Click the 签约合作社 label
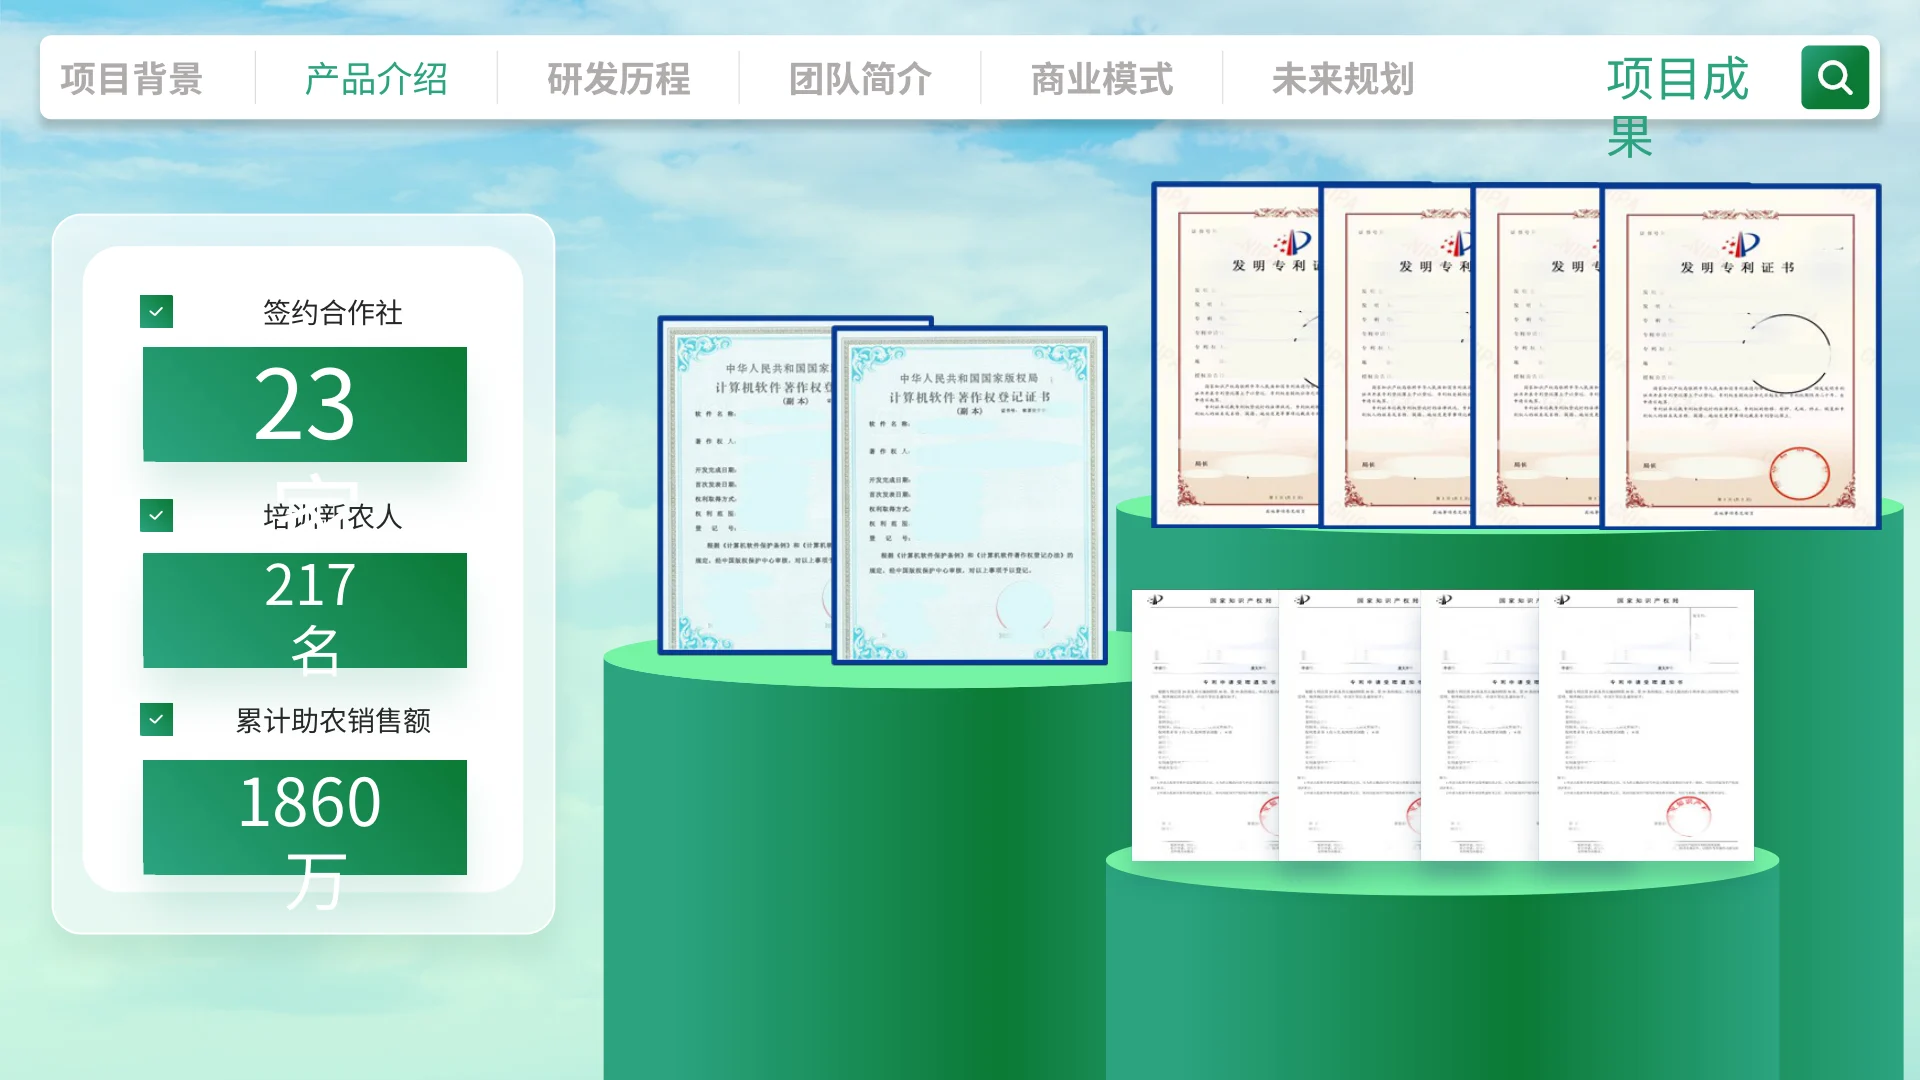Image resolution: width=1920 pixels, height=1080 pixels. [333, 312]
